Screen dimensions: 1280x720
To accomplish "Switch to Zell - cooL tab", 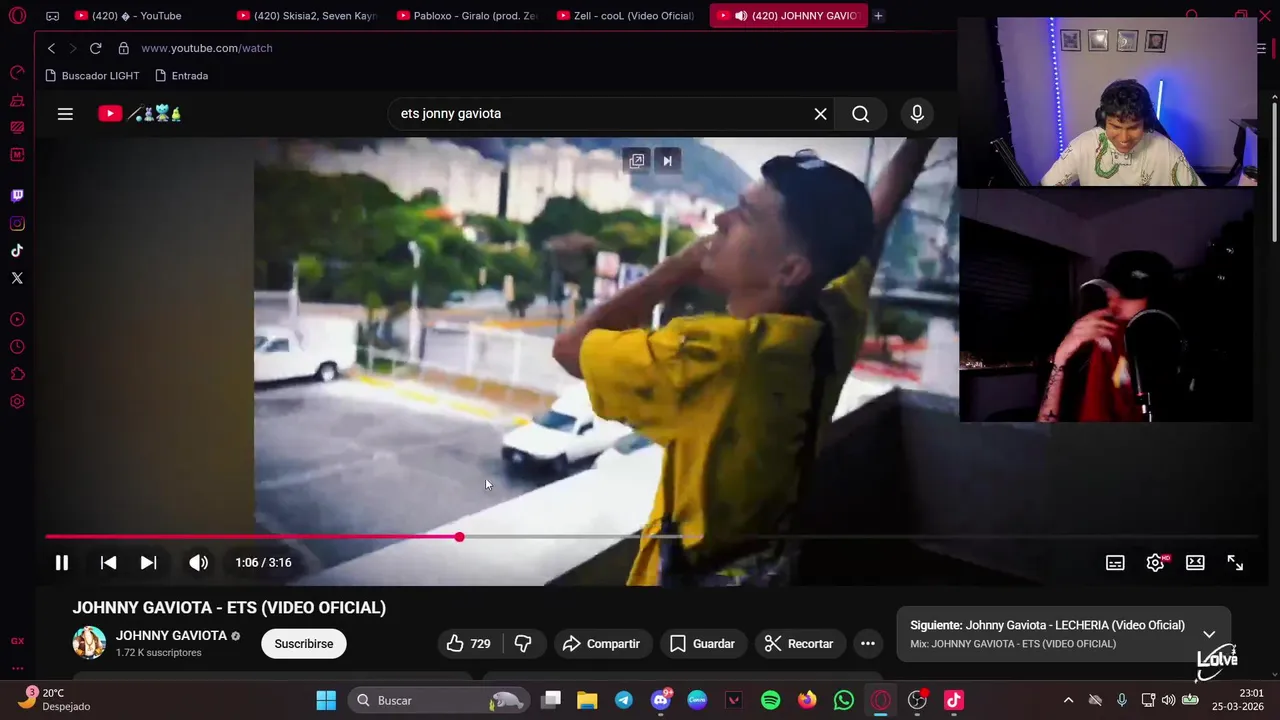I will pos(627,16).
